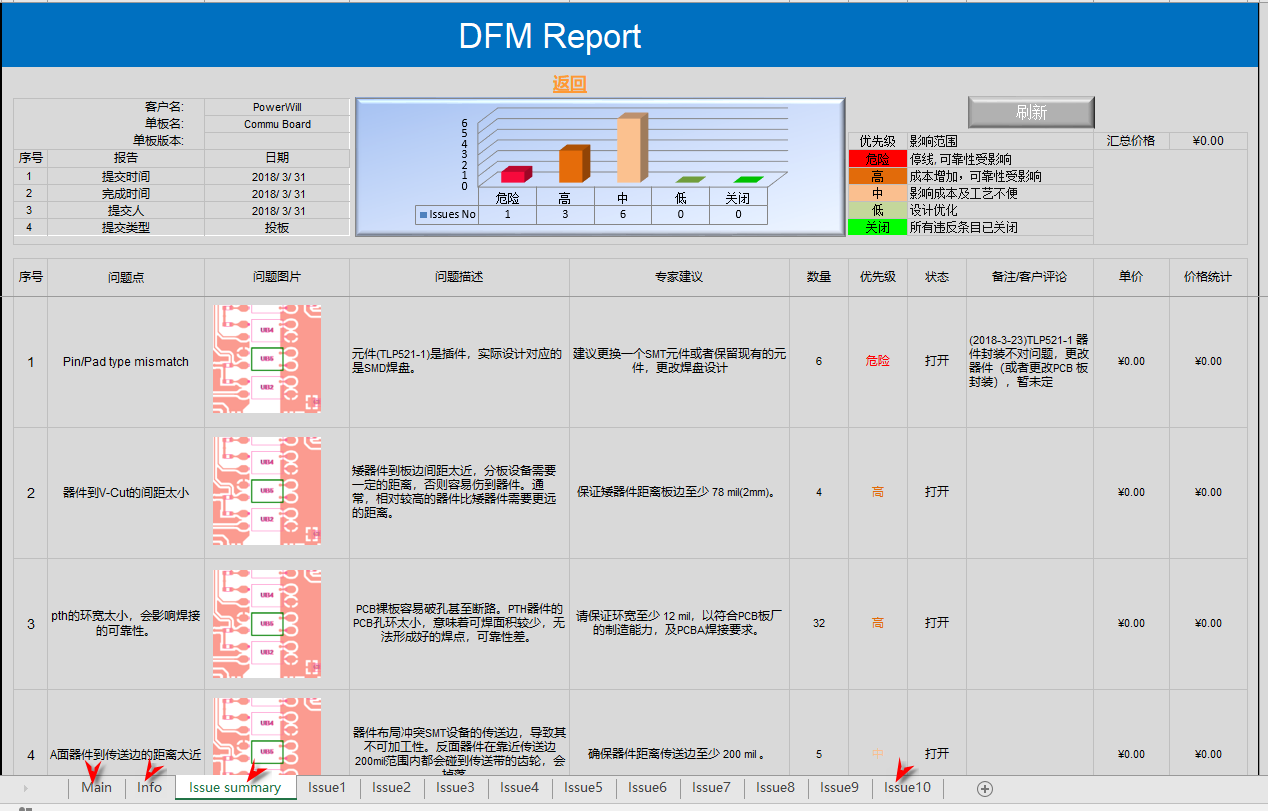1268x811 pixels.
Task: Click the Issues No legend in the chart
Action: (x=447, y=213)
